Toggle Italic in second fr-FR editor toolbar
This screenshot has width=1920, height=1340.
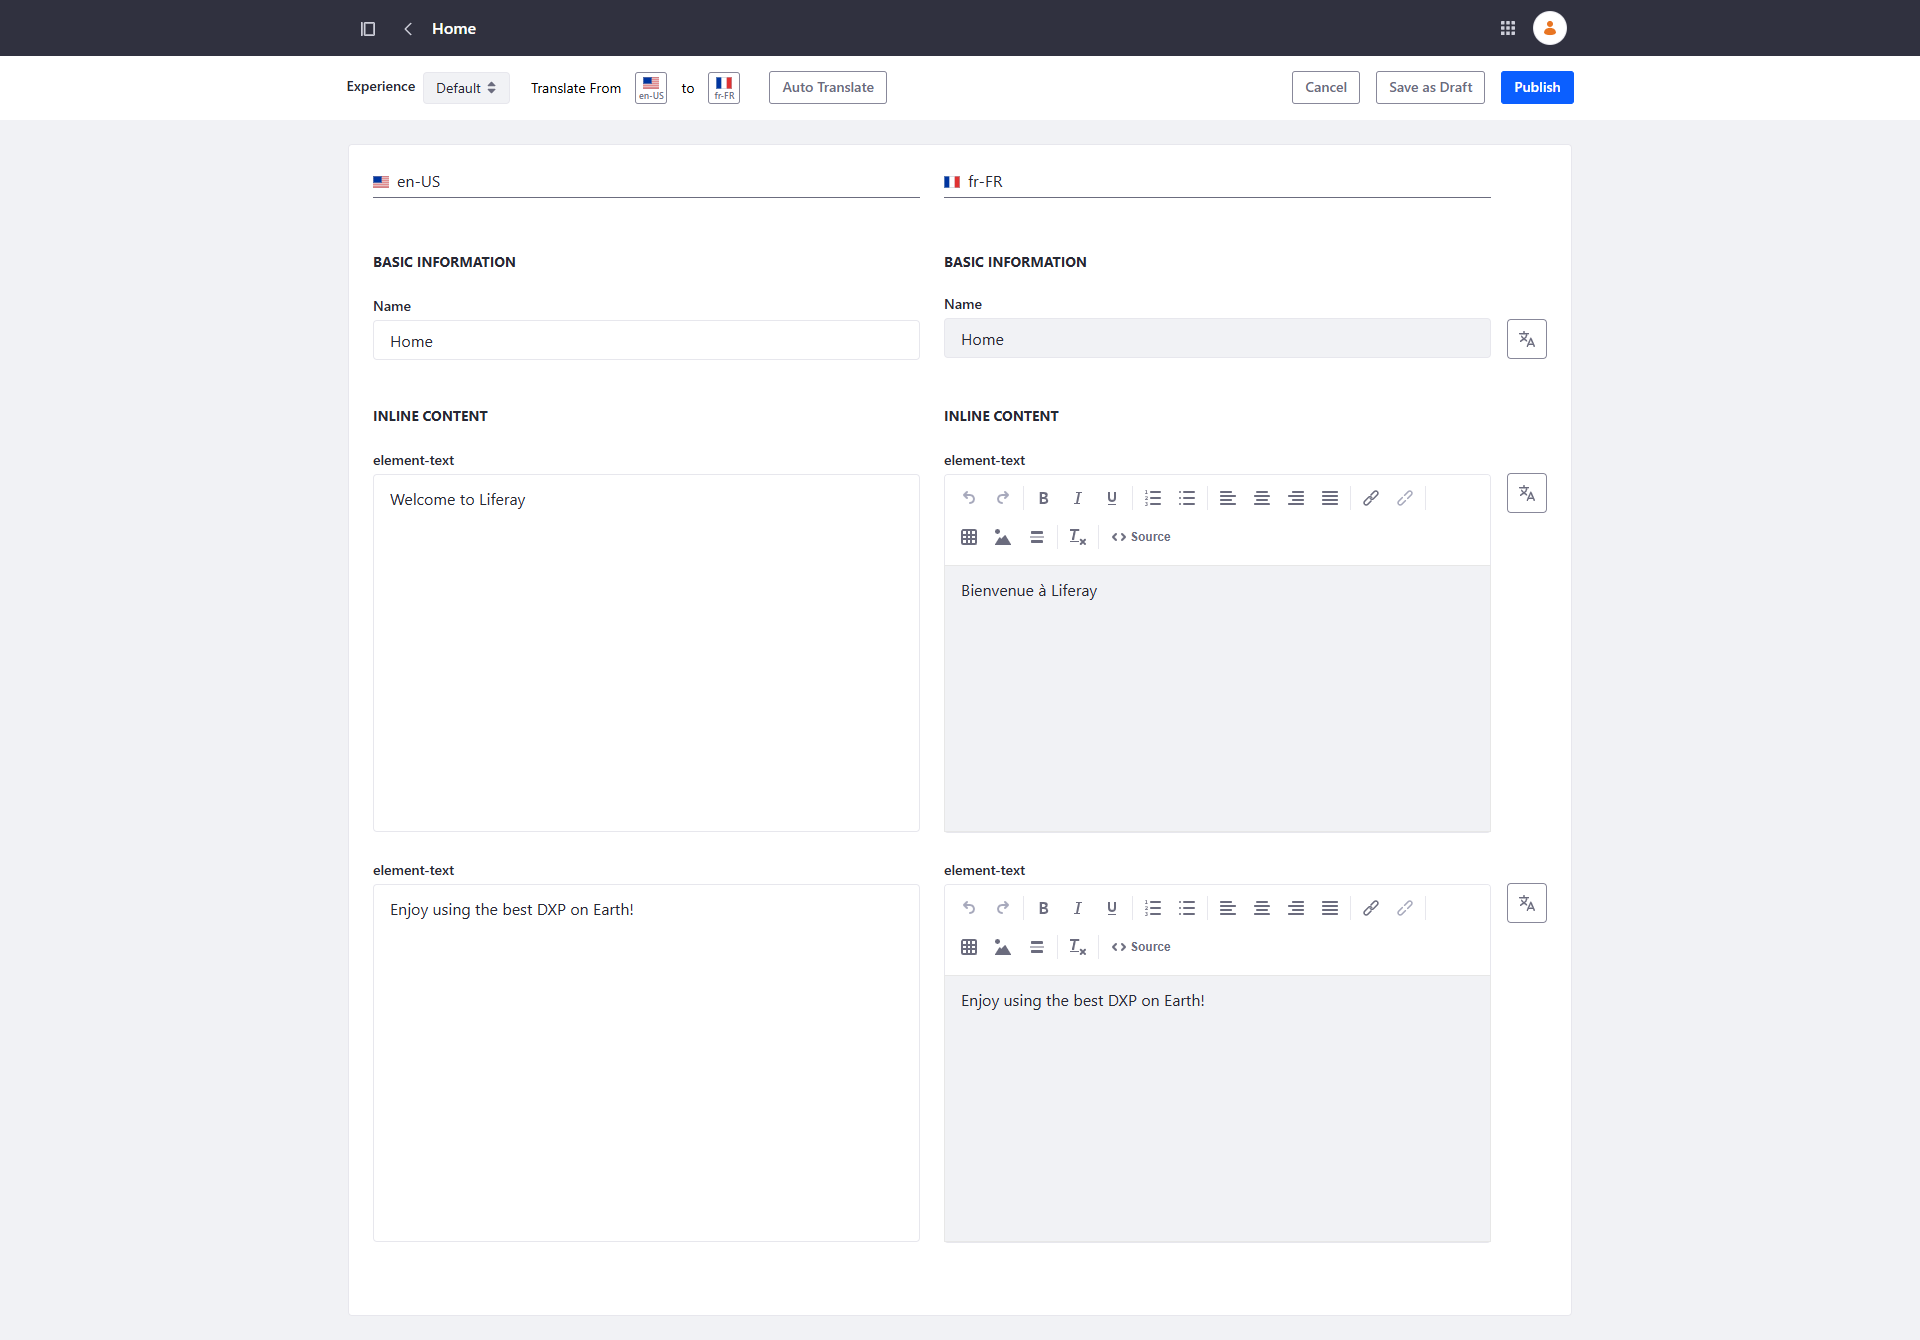tap(1077, 908)
